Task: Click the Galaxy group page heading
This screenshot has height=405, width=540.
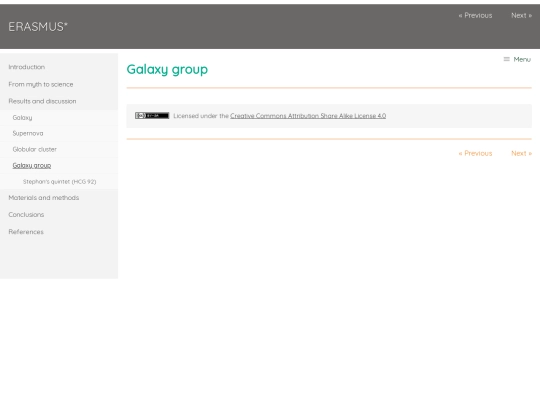Action: [x=167, y=70]
